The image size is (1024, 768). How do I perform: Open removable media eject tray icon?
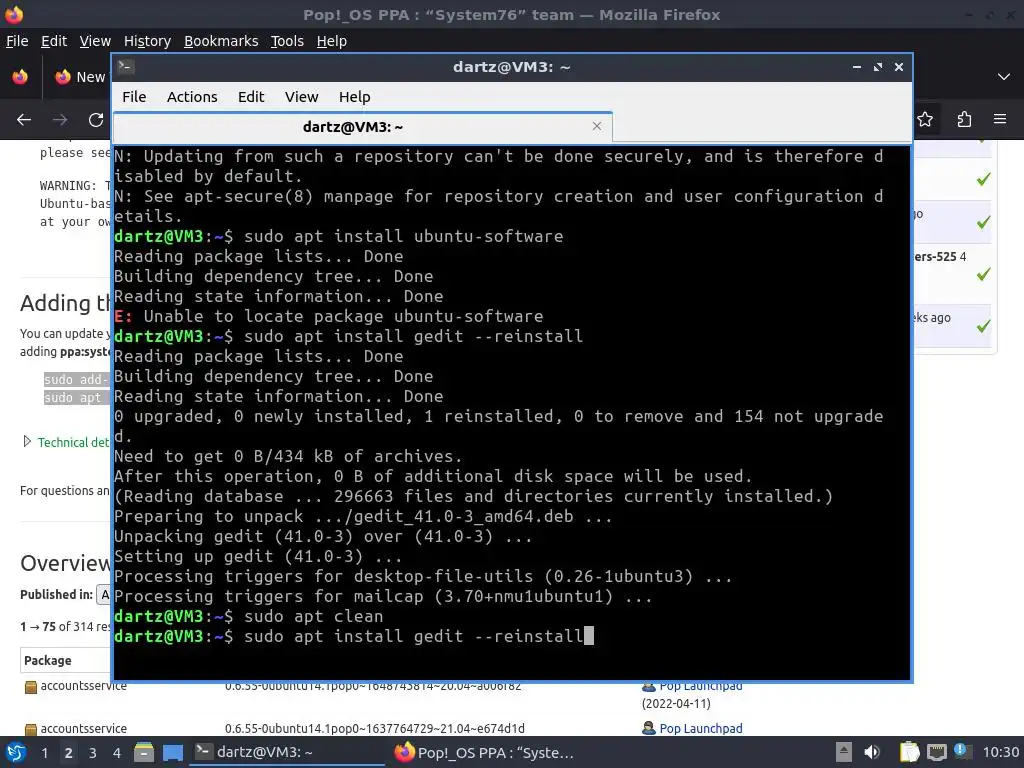[x=844, y=752]
